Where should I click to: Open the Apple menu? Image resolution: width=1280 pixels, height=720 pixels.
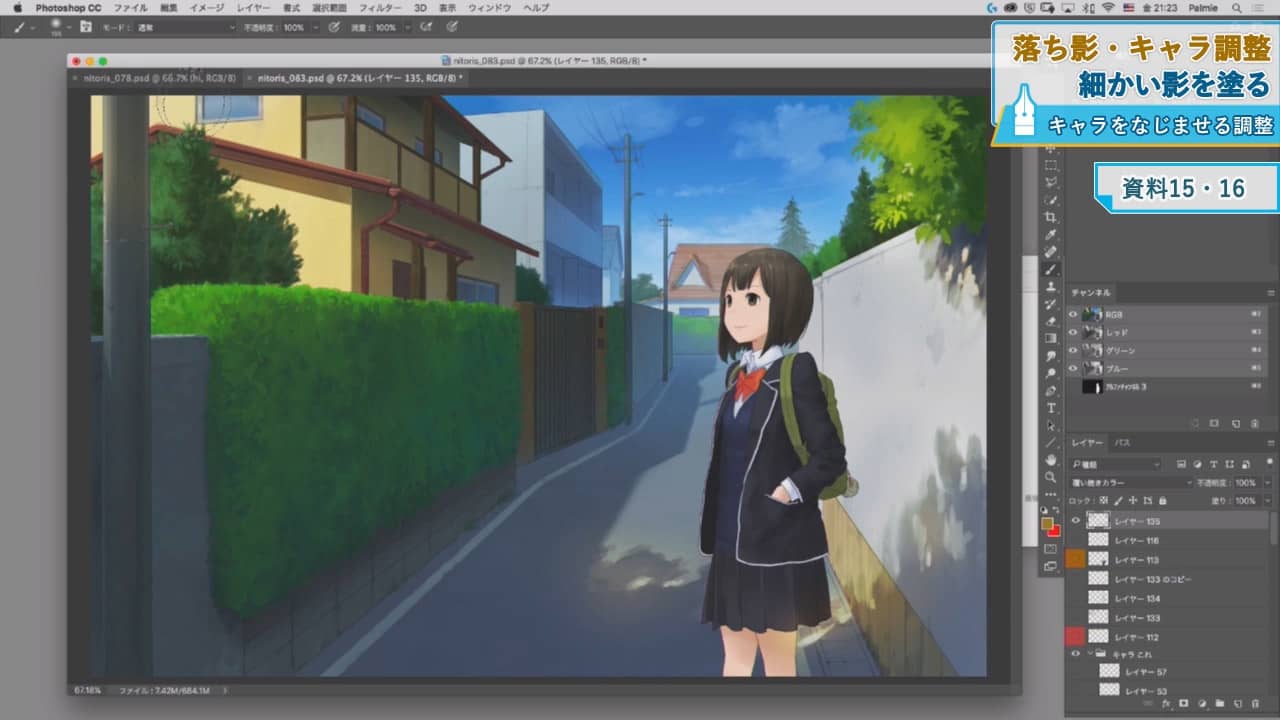[17, 7]
